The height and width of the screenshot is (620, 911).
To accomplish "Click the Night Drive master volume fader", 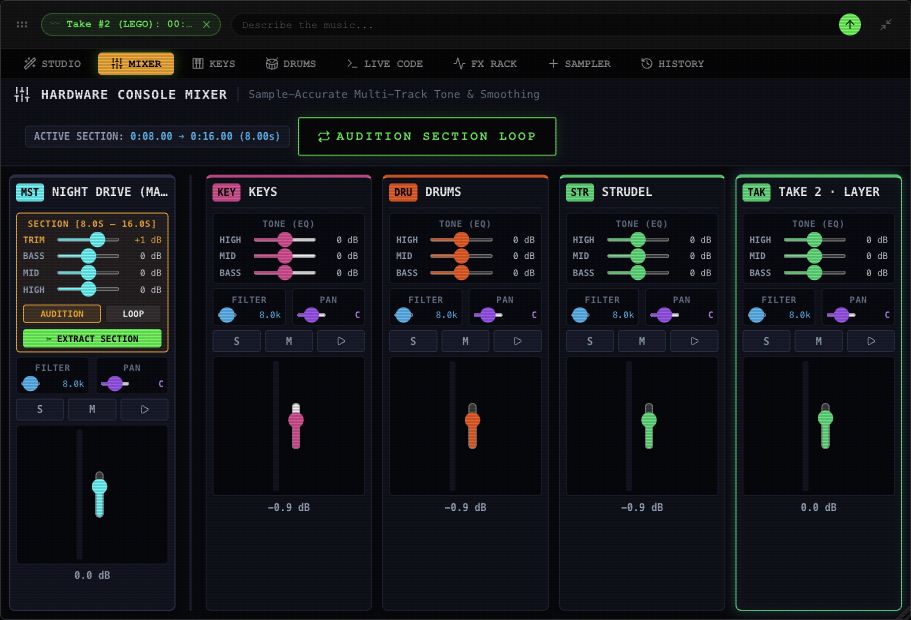I will pos(99,494).
